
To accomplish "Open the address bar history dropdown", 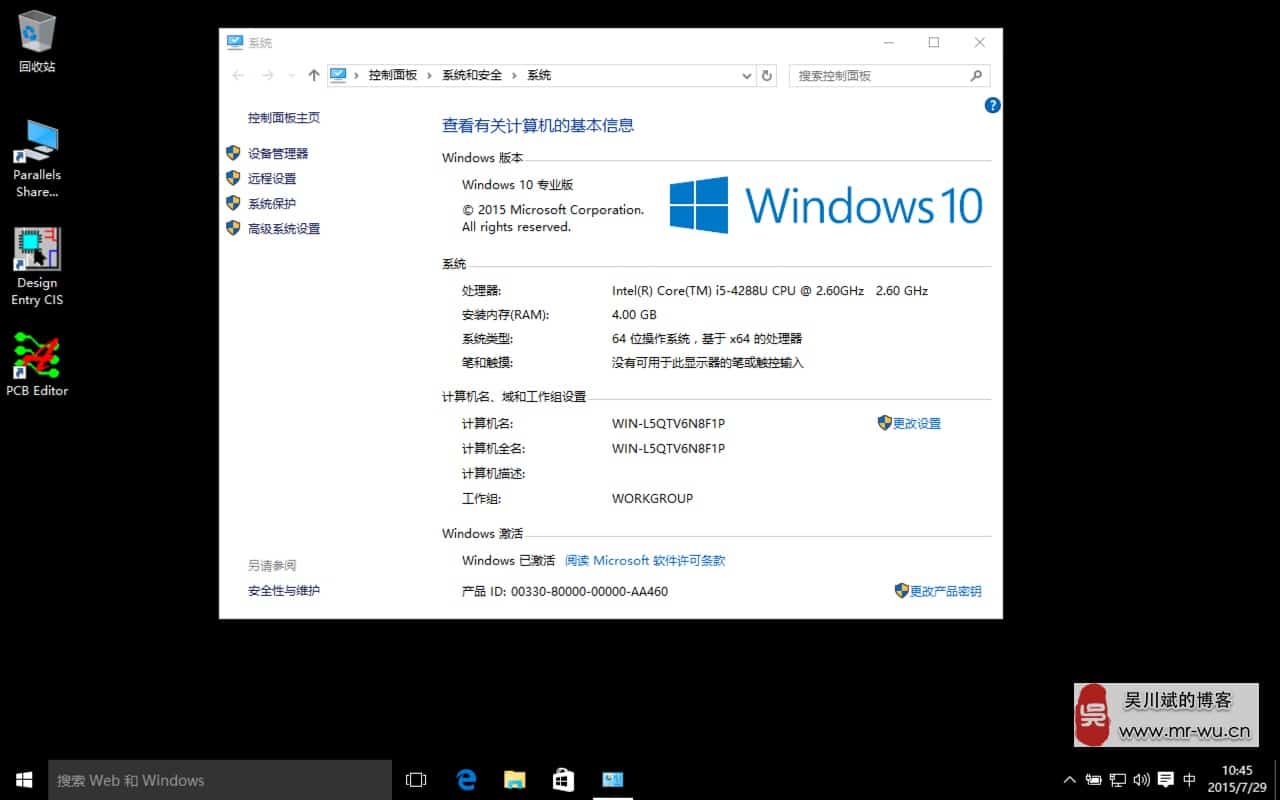I will [746, 75].
